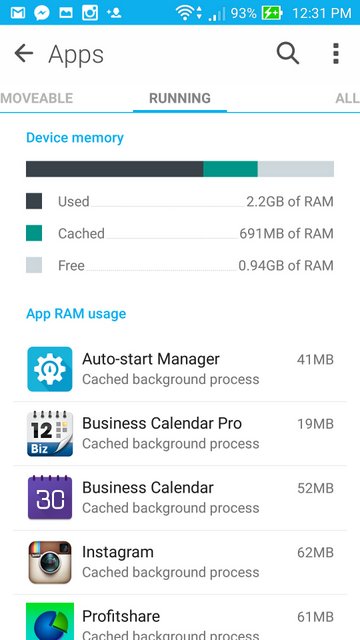Tap the Auto-start Manager gear icon
360x640 pixels.
[x=50, y=369]
